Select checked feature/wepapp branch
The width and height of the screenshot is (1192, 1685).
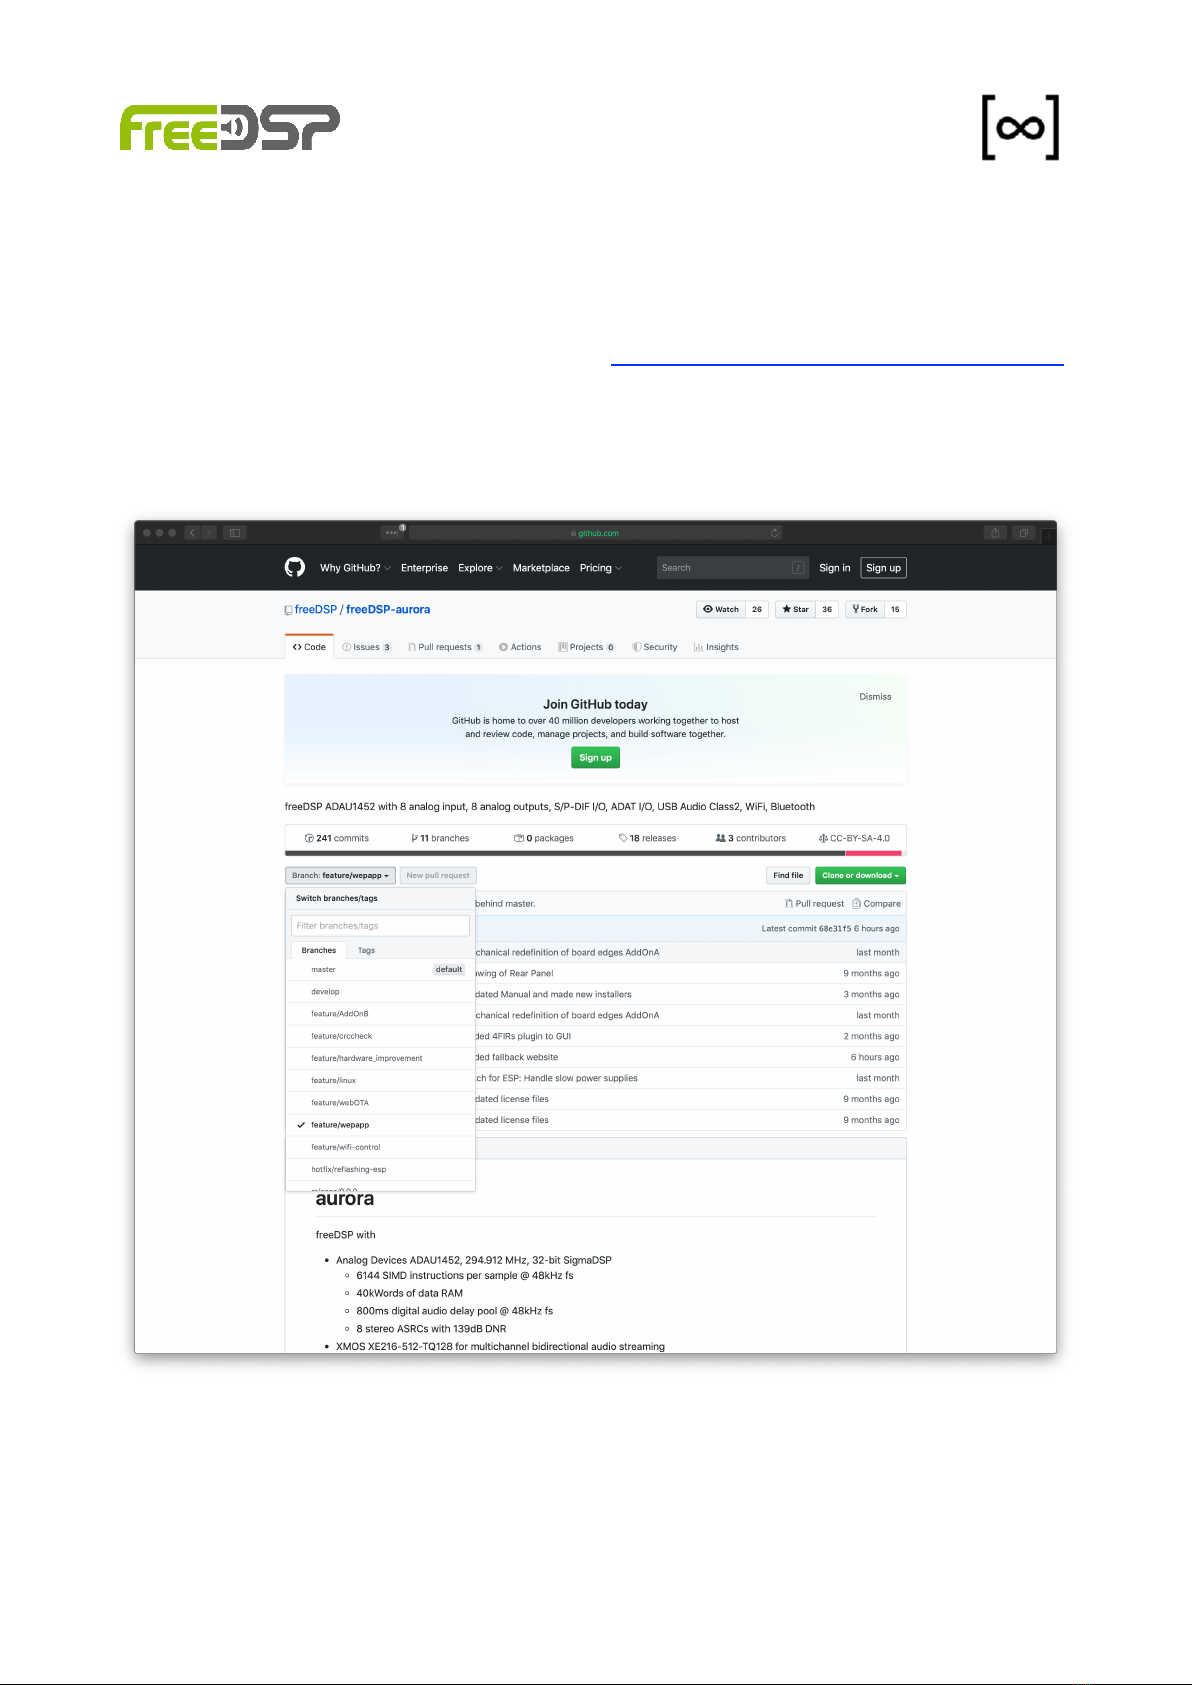coord(380,1125)
